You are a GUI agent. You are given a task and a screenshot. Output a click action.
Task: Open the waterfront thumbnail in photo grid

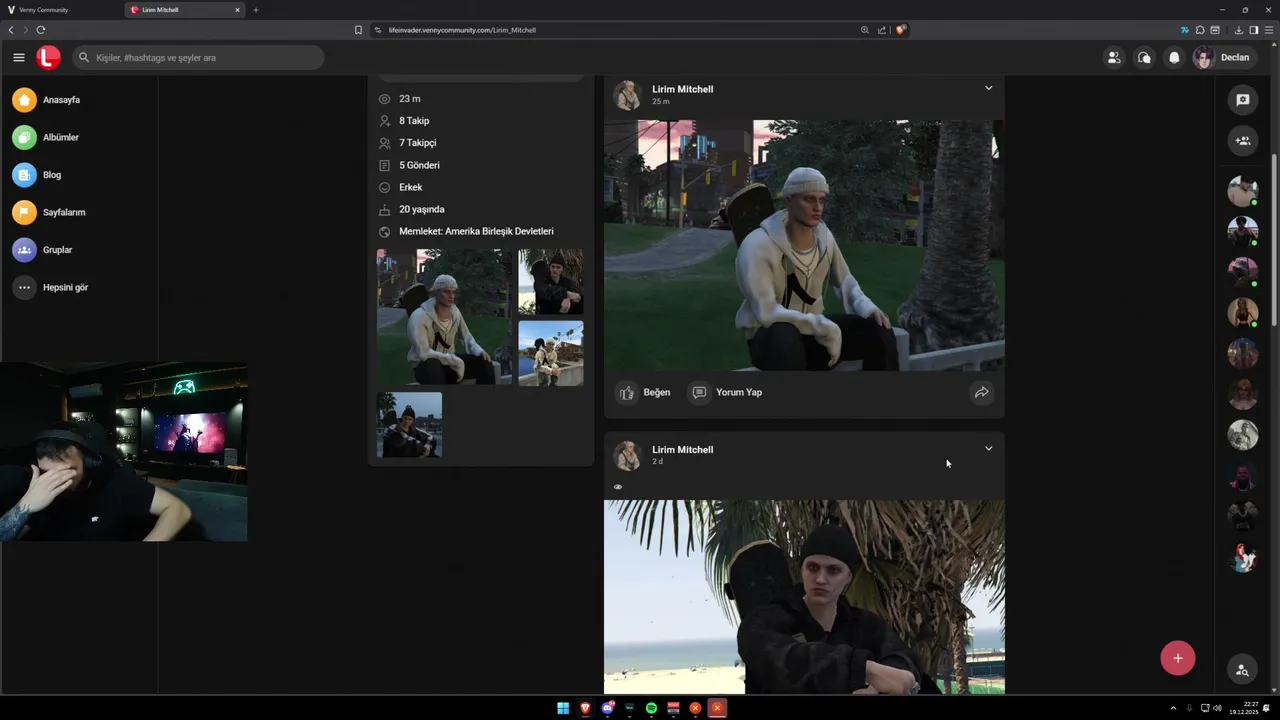[x=550, y=353]
